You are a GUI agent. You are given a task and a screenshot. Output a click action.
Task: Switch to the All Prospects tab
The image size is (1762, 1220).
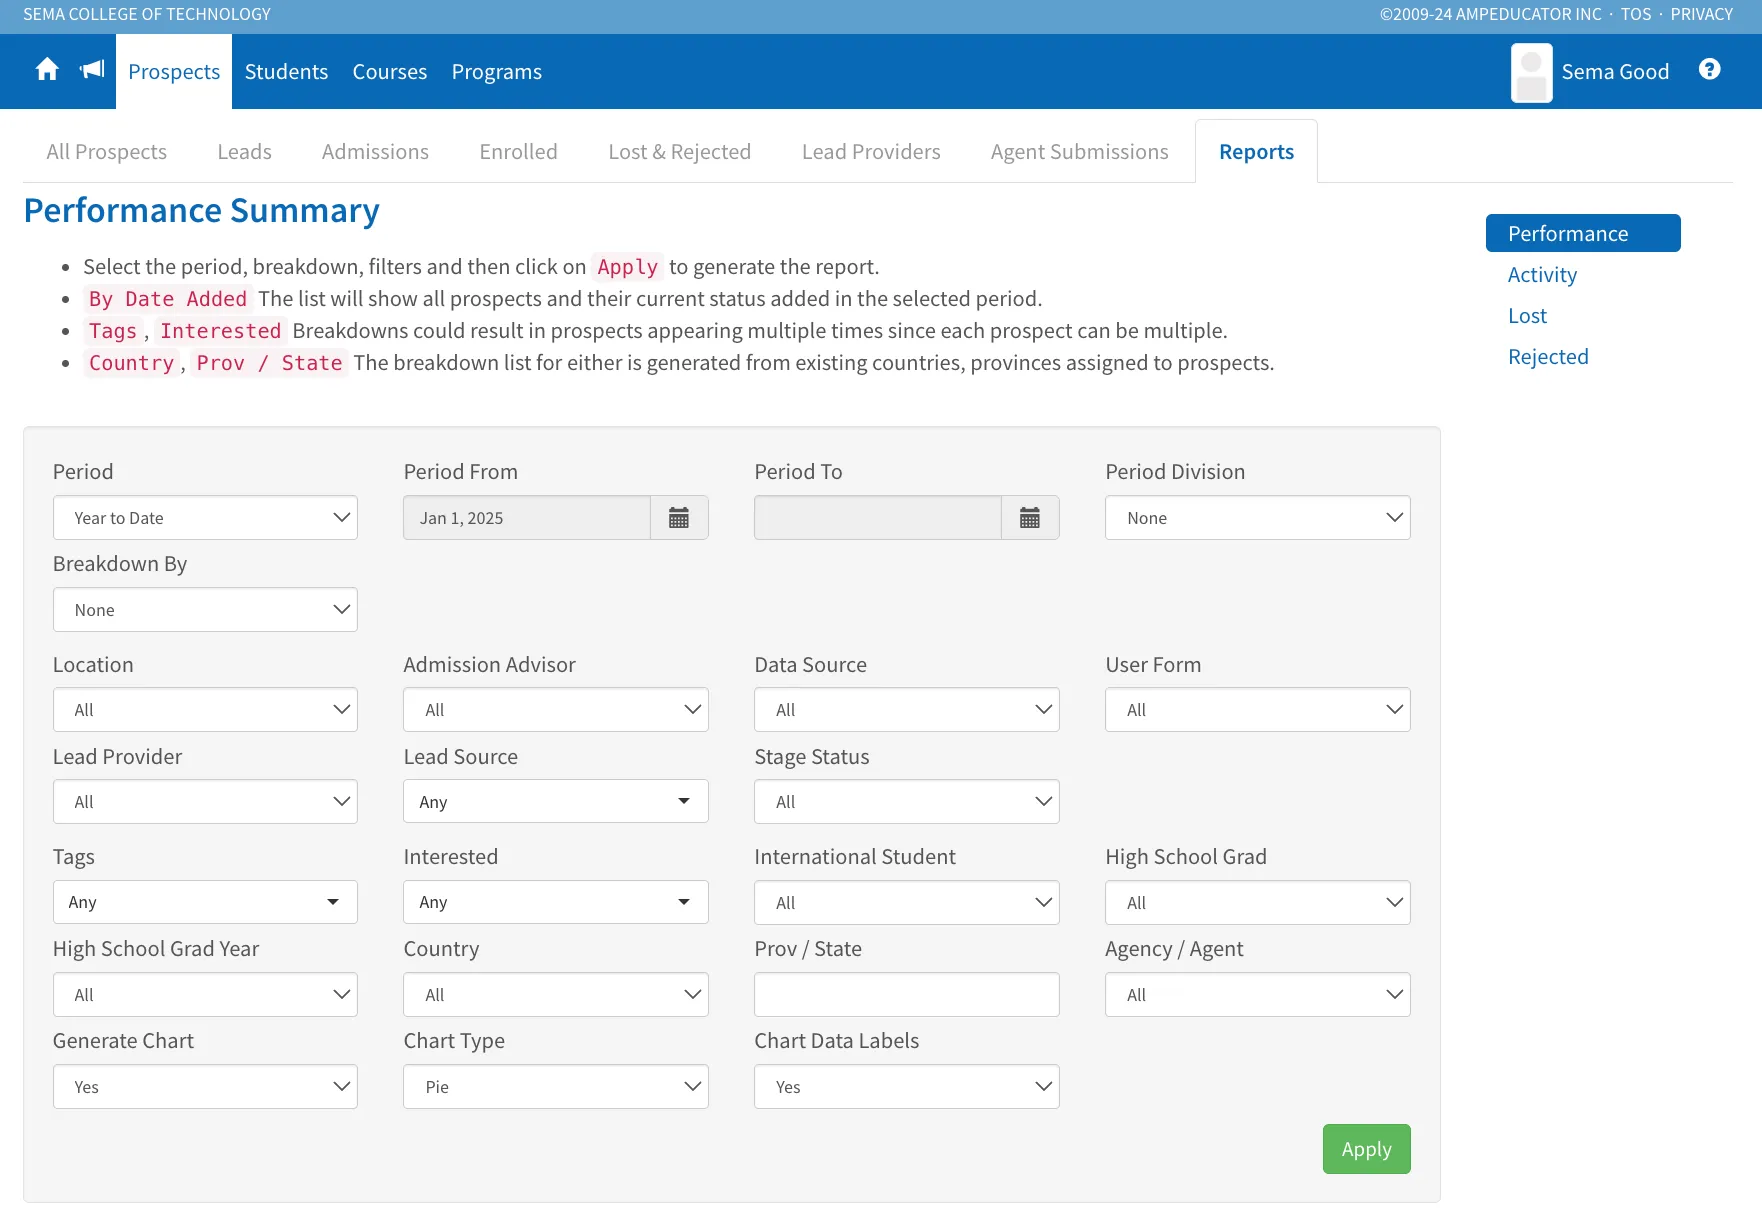point(107,152)
